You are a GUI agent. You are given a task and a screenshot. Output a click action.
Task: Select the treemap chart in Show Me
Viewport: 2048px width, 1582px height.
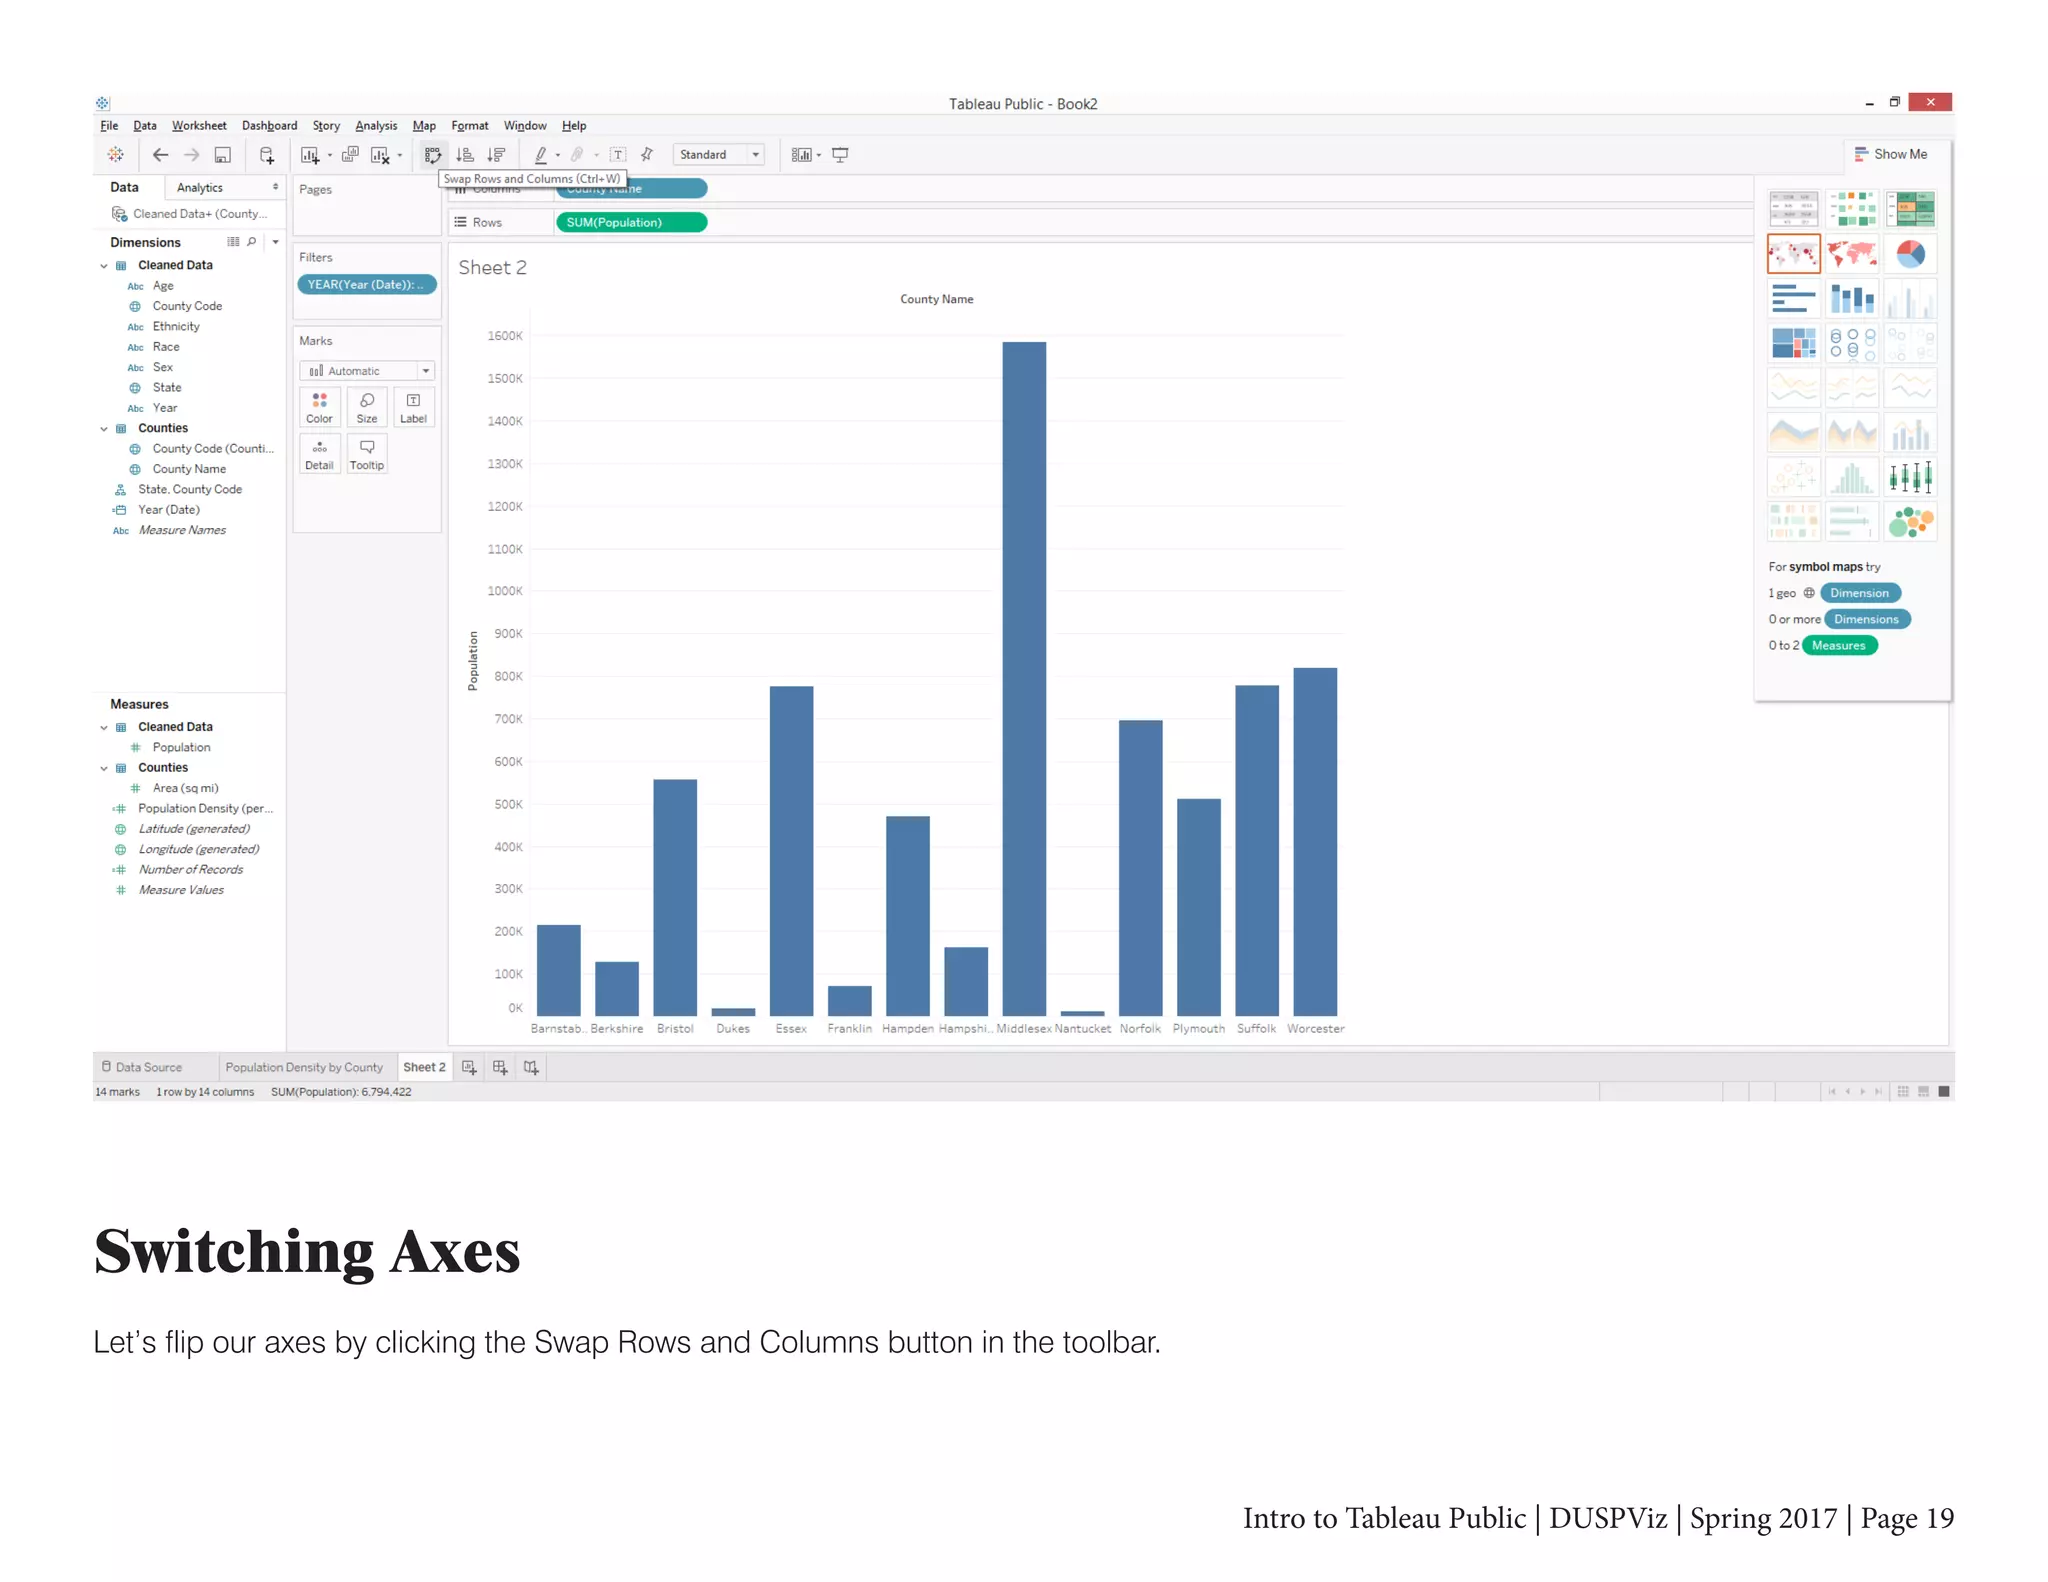[1793, 343]
